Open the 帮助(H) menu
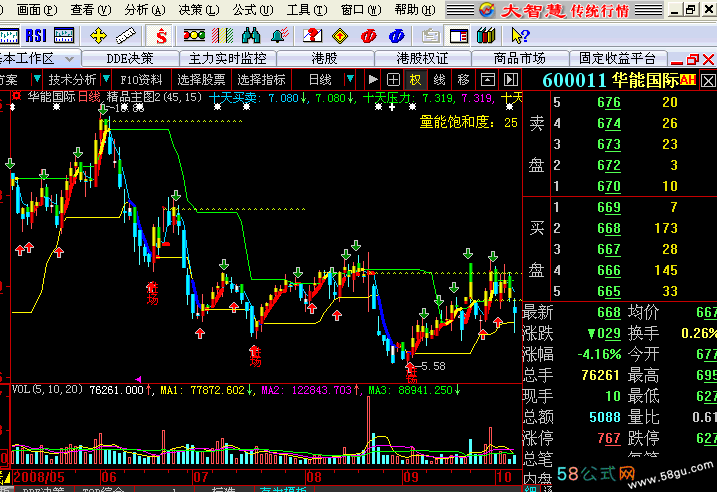The image size is (717, 492). click(x=414, y=10)
